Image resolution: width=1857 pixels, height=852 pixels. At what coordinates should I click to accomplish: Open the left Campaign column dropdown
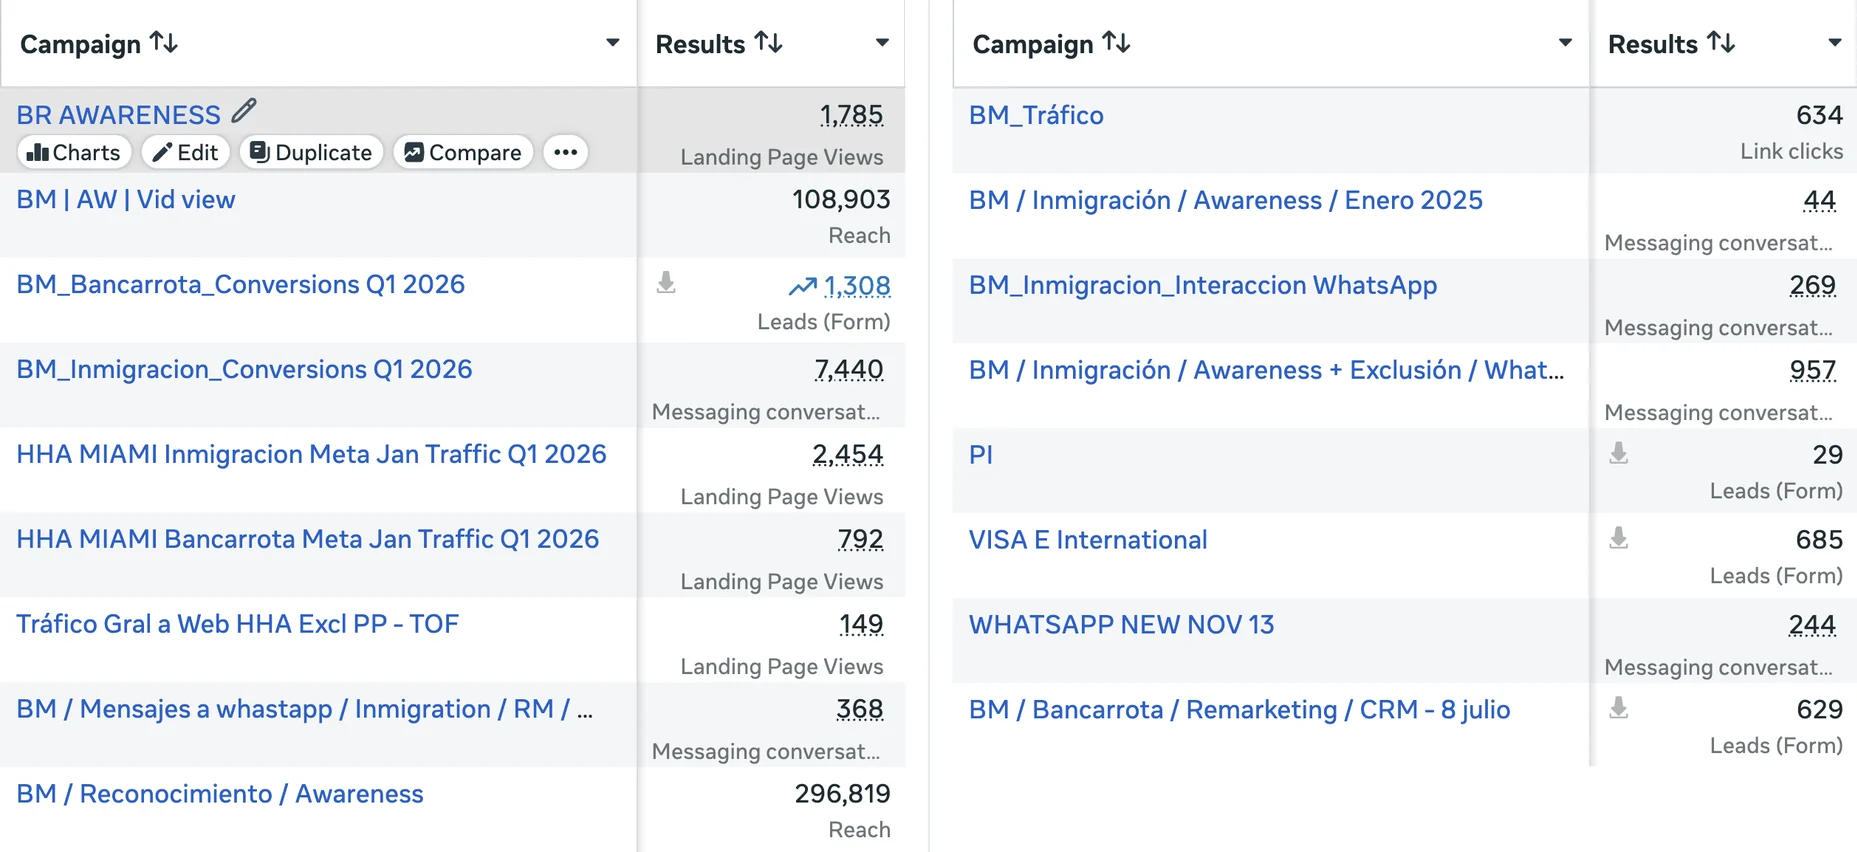pos(613,43)
